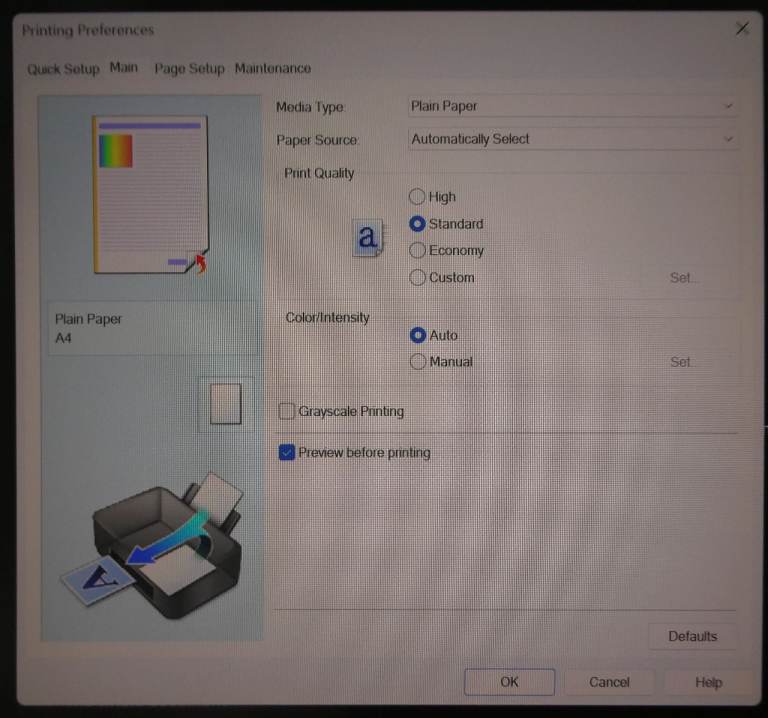Go to the Maintenance tab

(x=273, y=69)
